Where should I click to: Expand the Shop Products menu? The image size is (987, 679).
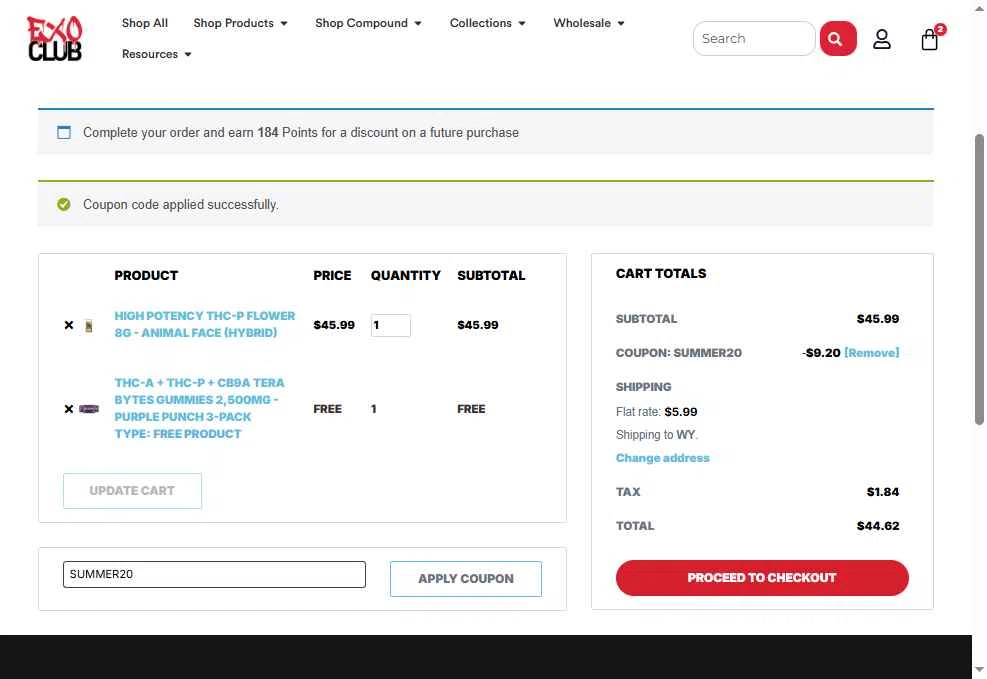pos(240,23)
